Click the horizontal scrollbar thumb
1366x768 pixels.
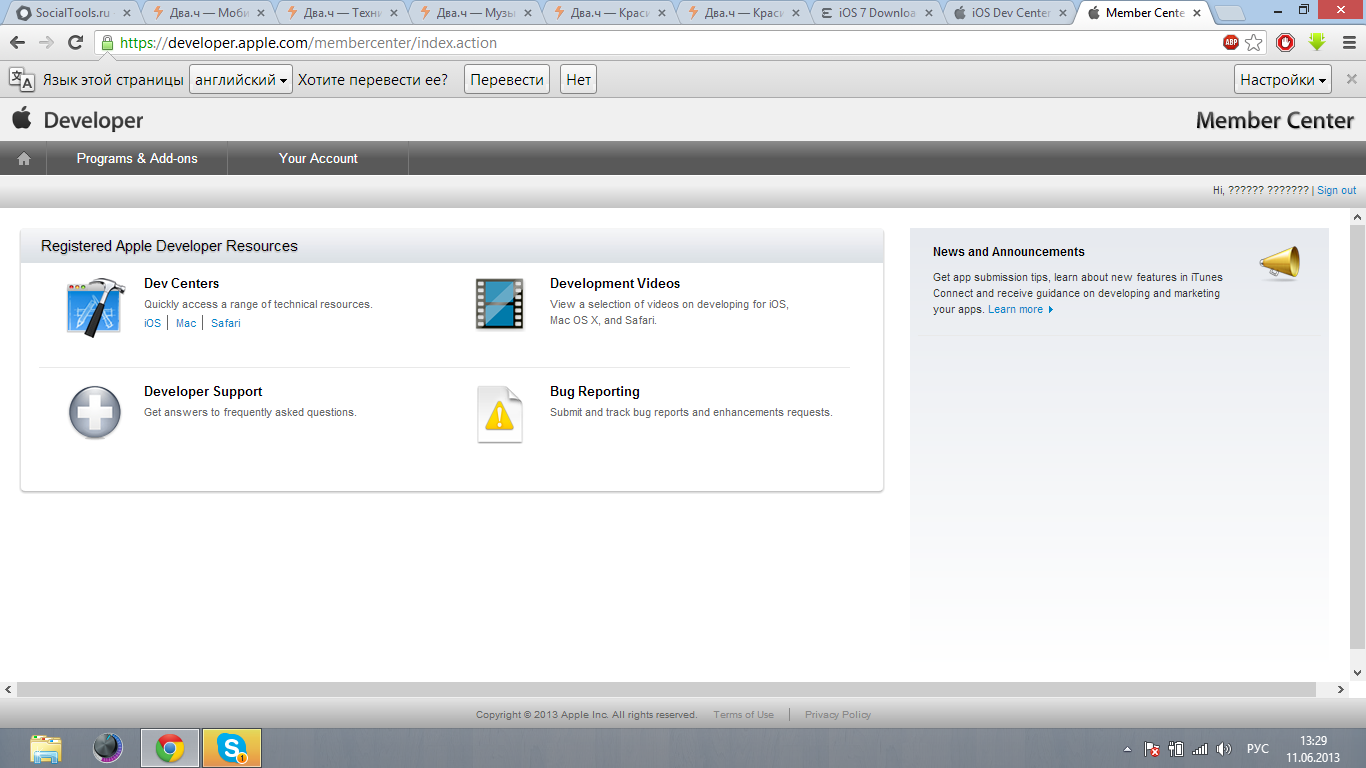pos(667,690)
